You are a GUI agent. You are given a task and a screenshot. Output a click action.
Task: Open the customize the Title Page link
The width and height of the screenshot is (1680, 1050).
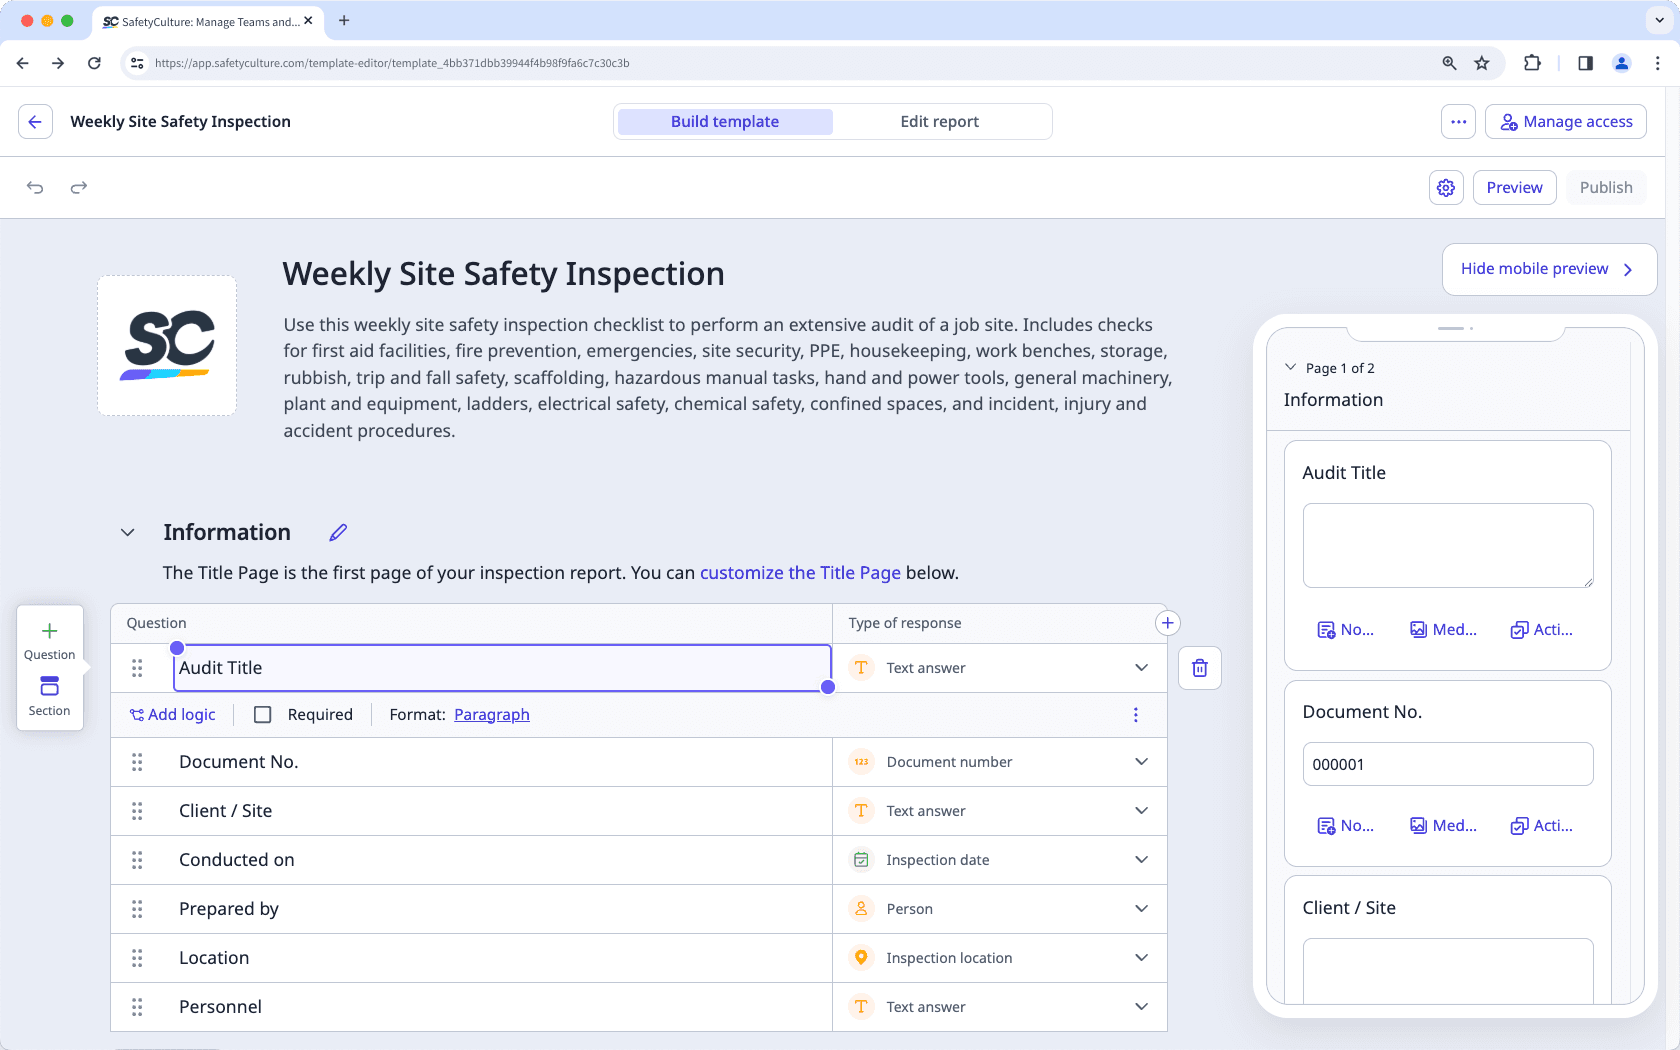(800, 572)
